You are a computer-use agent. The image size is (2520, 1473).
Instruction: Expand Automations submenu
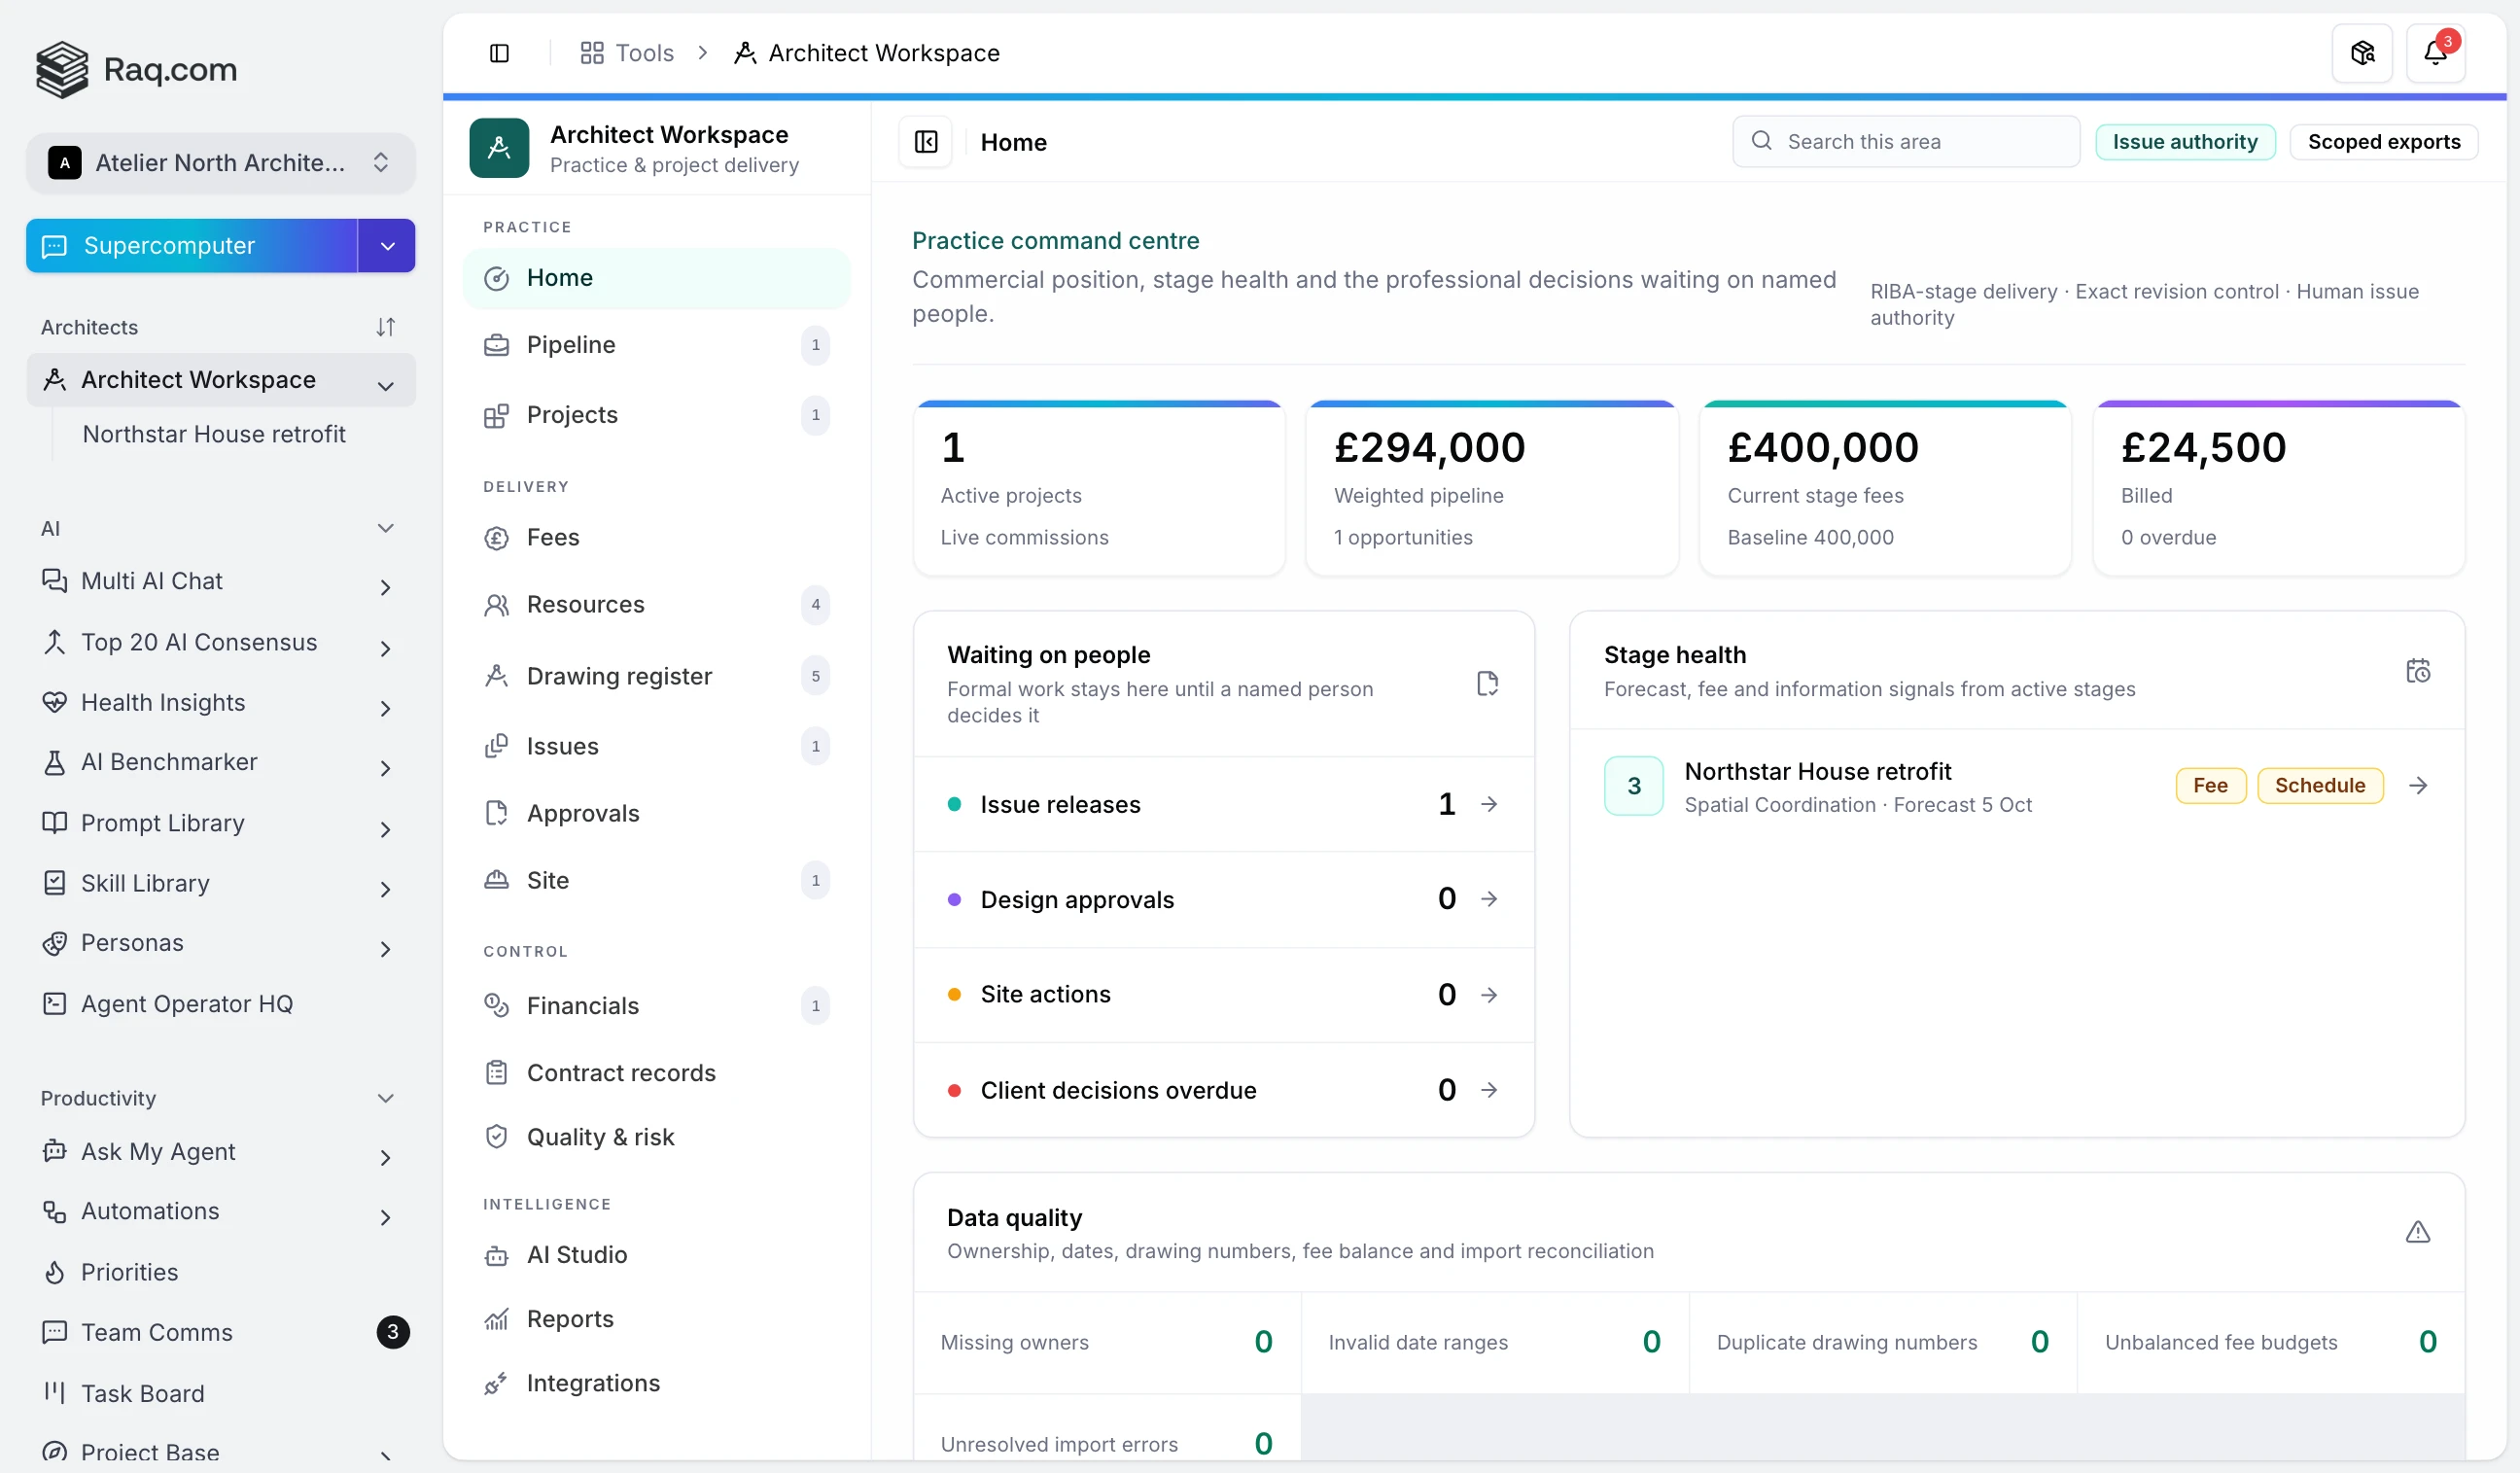pyautogui.click(x=386, y=1217)
